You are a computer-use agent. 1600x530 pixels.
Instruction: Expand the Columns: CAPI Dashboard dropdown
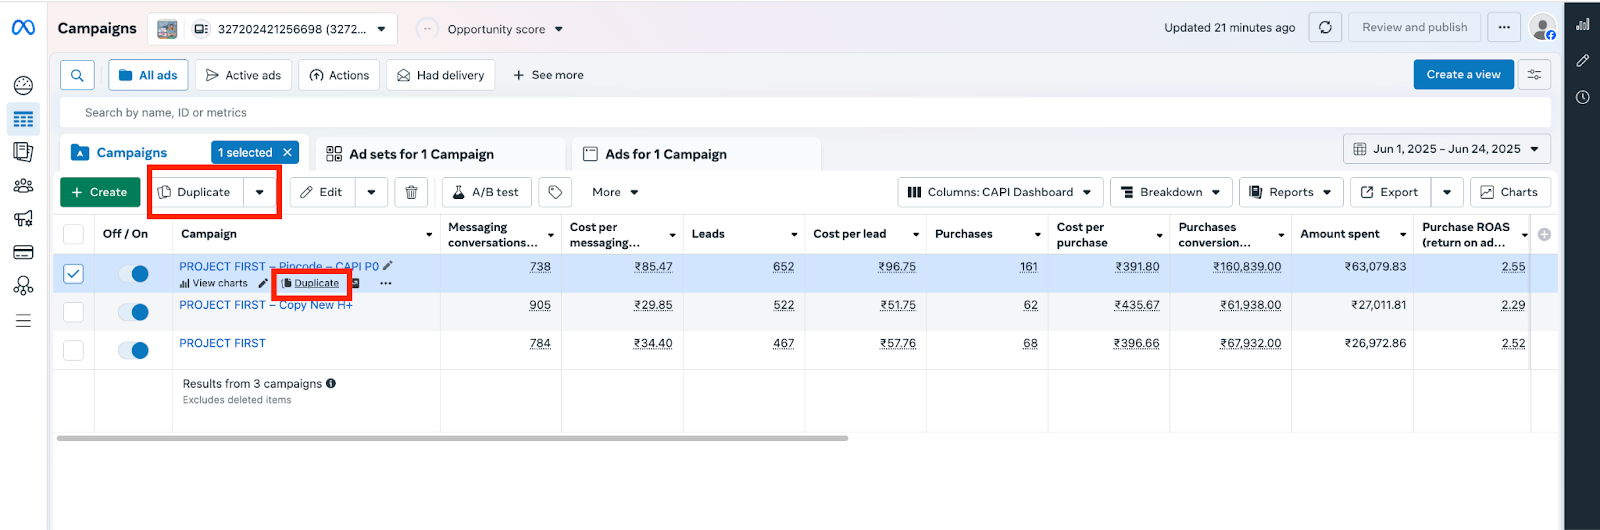(x=1000, y=192)
